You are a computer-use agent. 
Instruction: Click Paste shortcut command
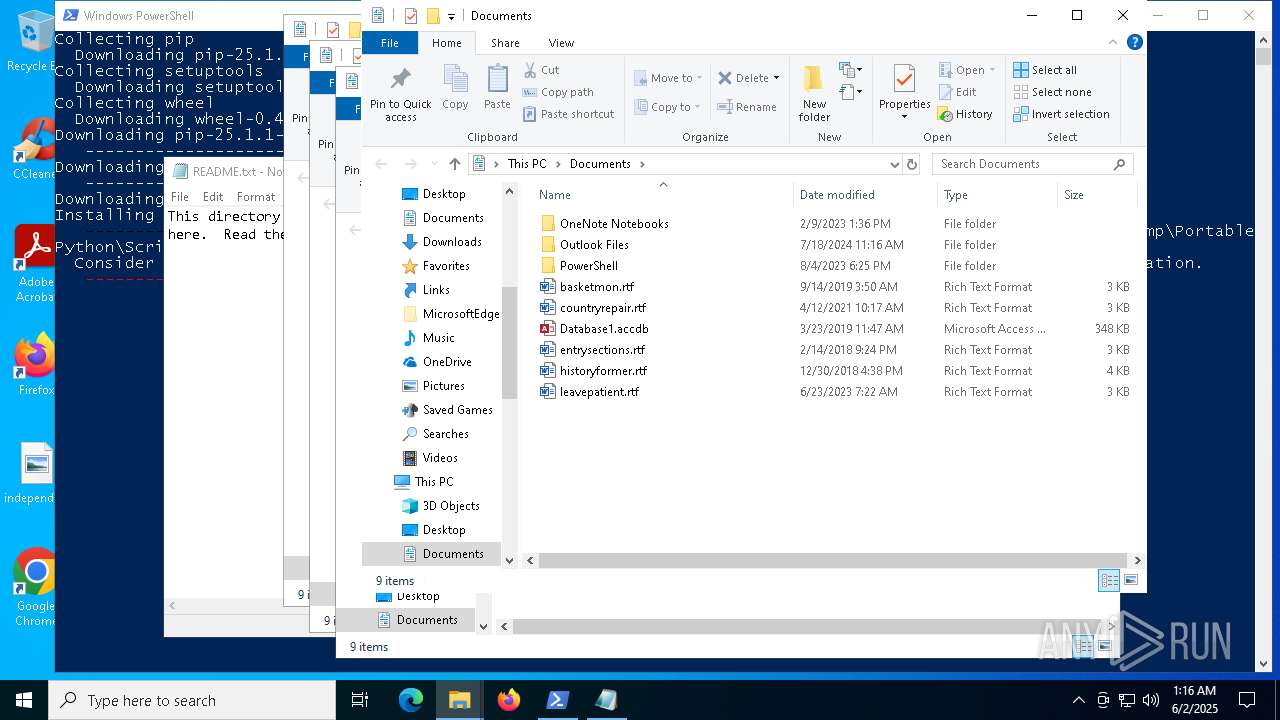point(568,114)
